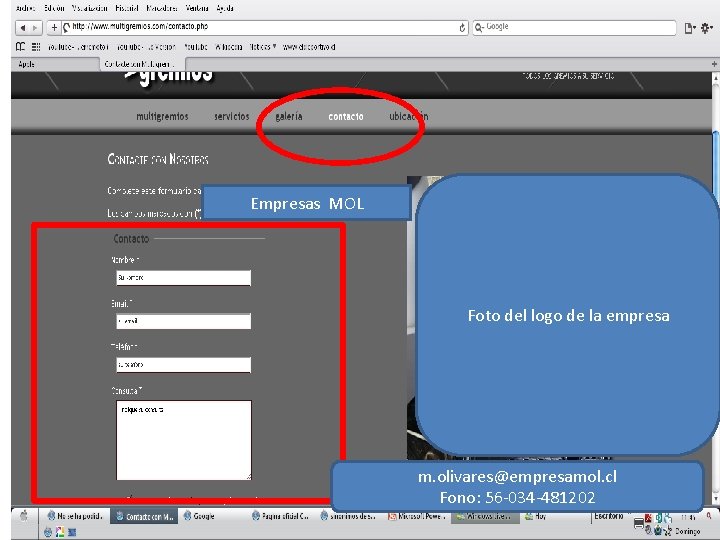Viewport: 720px width, 540px height.
Task: Click the Google search field
Action: pos(574,27)
